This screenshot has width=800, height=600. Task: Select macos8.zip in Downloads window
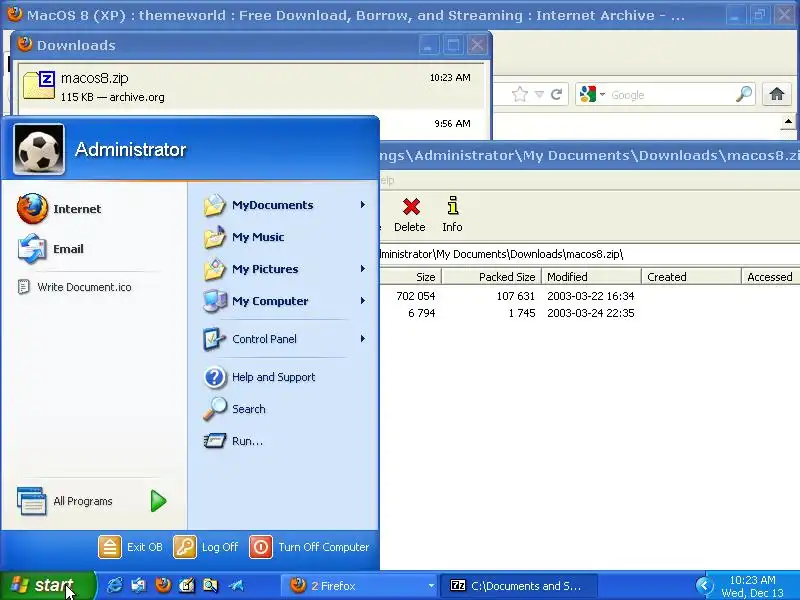pyautogui.click(x=251, y=86)
